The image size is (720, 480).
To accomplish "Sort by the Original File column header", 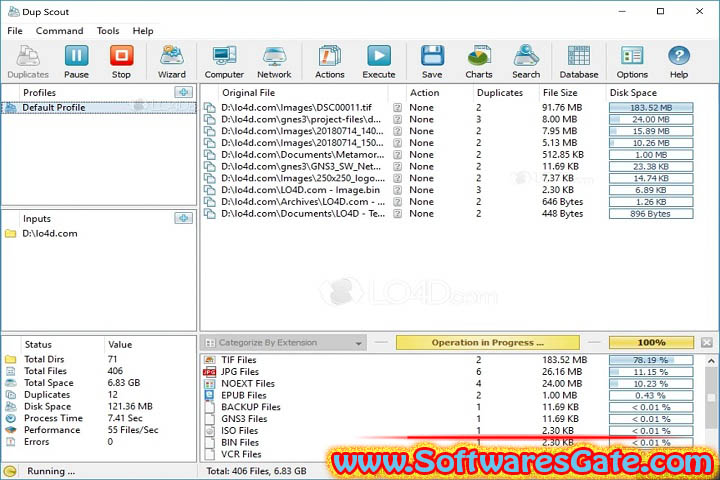I will (x=248, y=92).
